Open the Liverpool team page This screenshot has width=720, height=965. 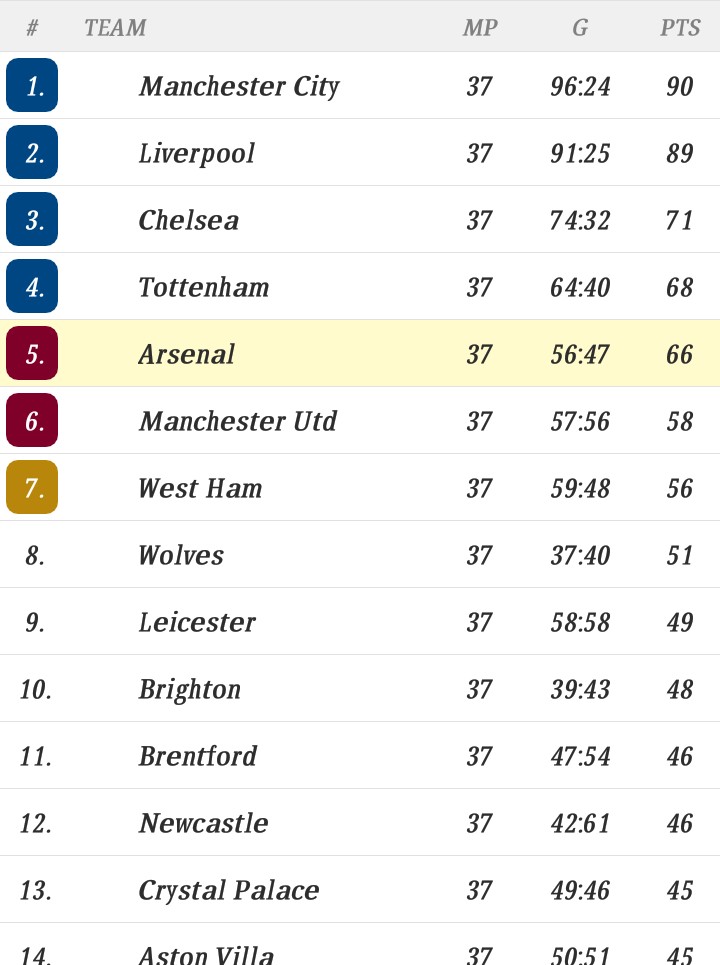(x=196, y=154)
